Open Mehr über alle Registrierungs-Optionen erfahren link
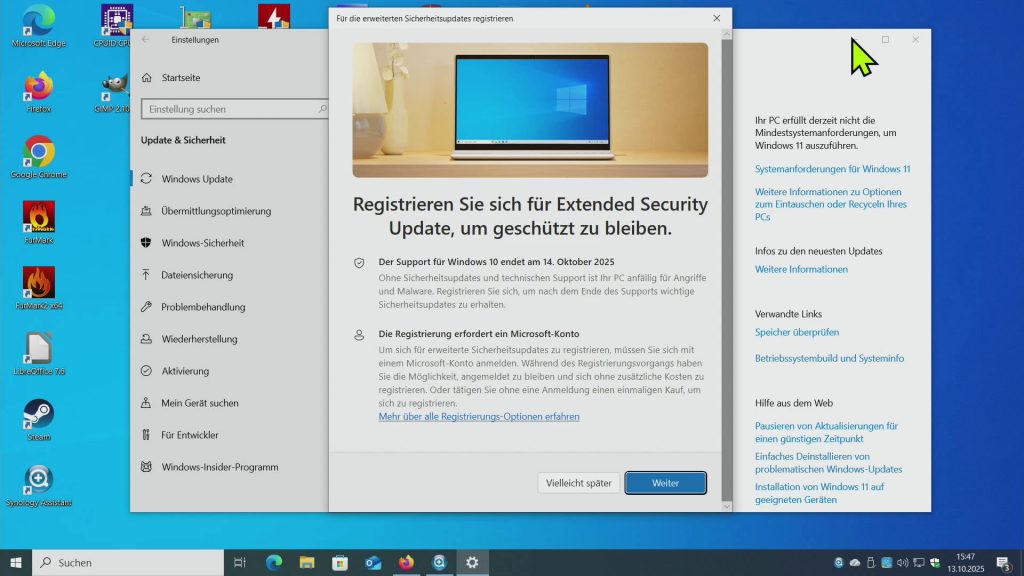Screen dimensions: 1024x576 tap(479, 416)
